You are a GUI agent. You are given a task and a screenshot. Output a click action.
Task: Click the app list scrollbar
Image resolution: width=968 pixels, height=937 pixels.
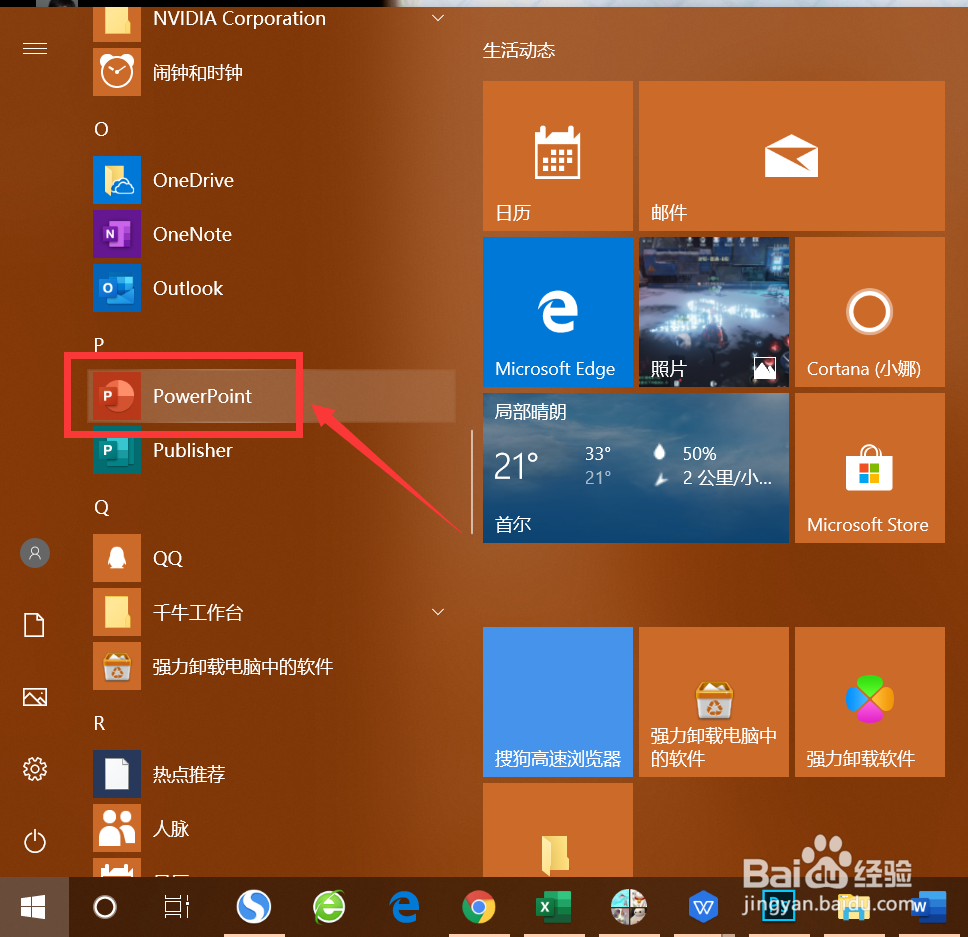472,481
